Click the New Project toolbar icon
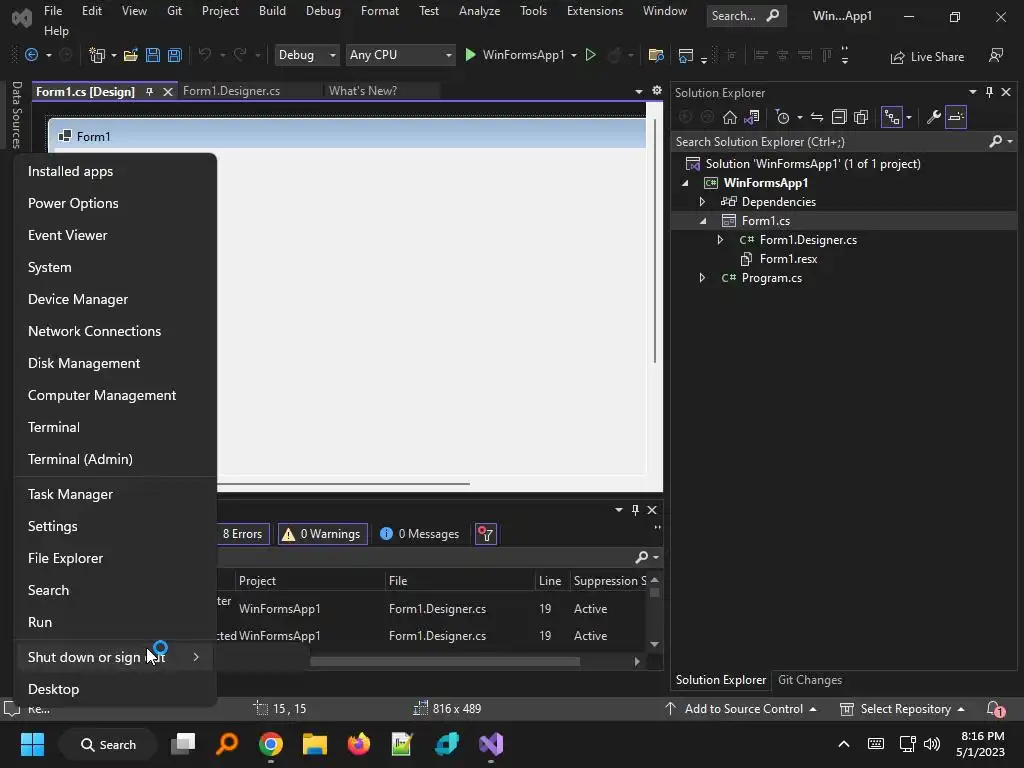The width and height of the screenshot is (1024, 768). click(97, 56)
